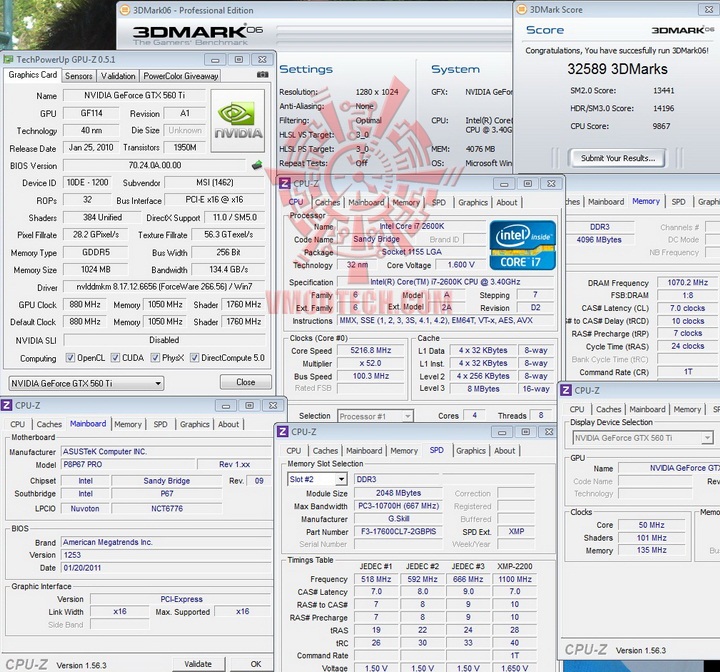The image size is (720, 672).
Task: Toggle the PhysX checkbox
Action: (155, 357)
